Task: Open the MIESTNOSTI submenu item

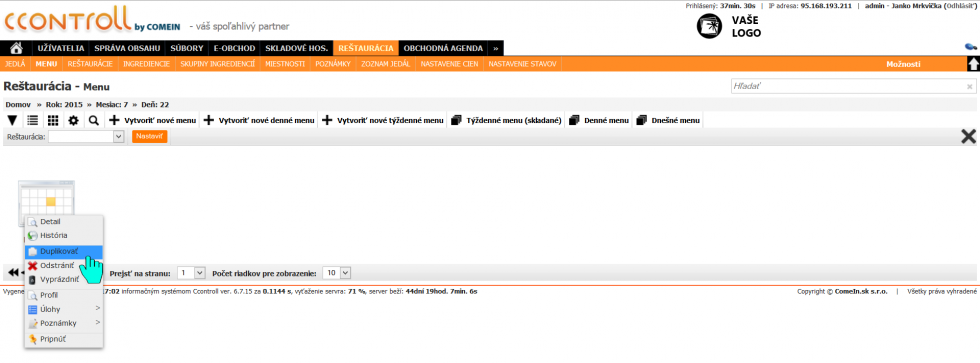Action: click(285, 64)
